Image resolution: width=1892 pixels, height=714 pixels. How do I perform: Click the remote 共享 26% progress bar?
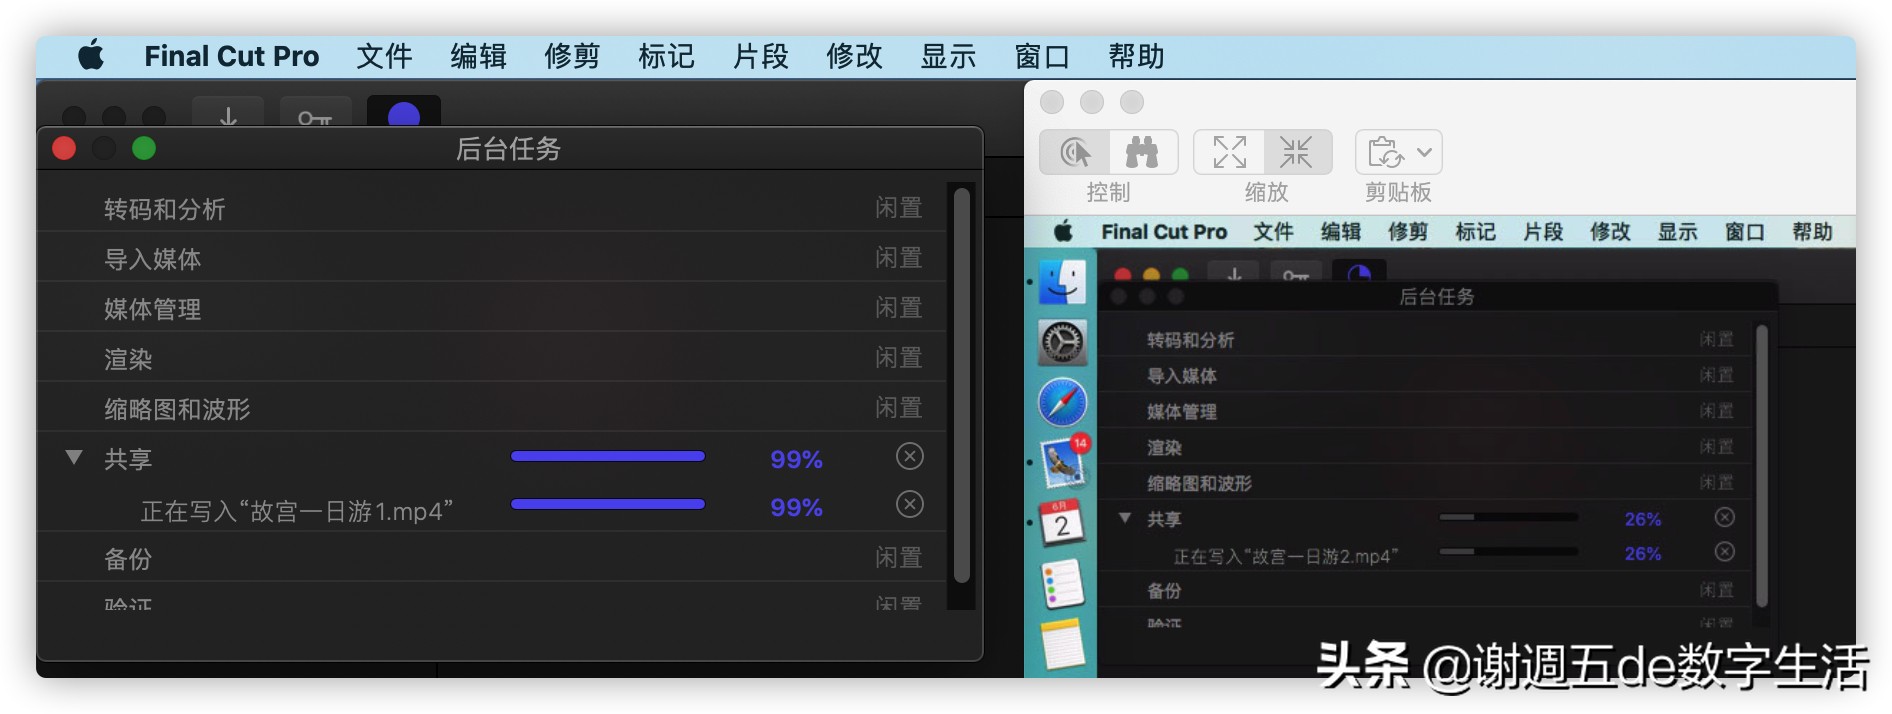[x=1508, y=517]
